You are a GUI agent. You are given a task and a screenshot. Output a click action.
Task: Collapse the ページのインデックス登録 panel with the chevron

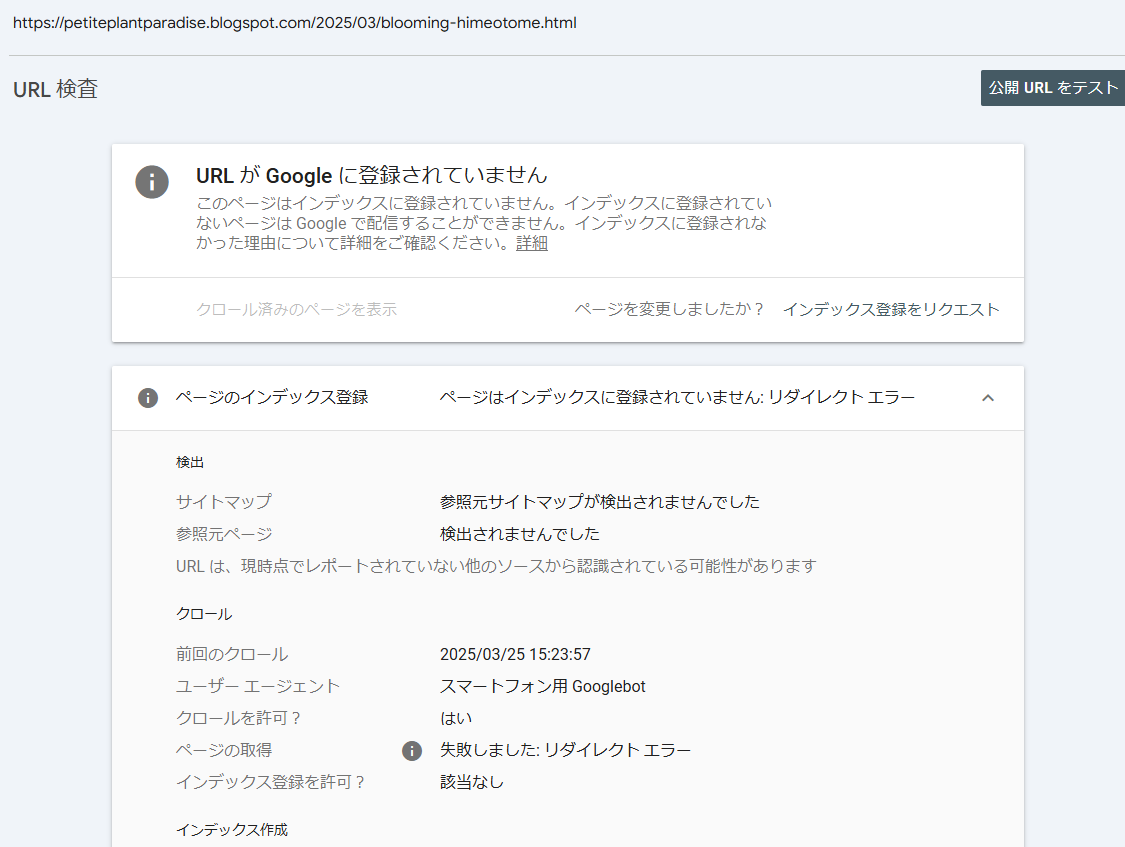point(988,397)
